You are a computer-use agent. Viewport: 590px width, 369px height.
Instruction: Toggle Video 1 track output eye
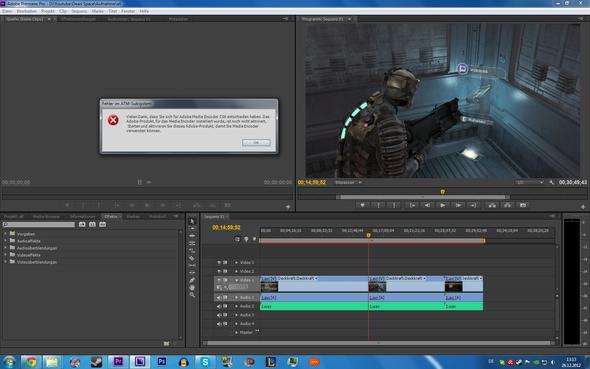(x=219, y=280)
